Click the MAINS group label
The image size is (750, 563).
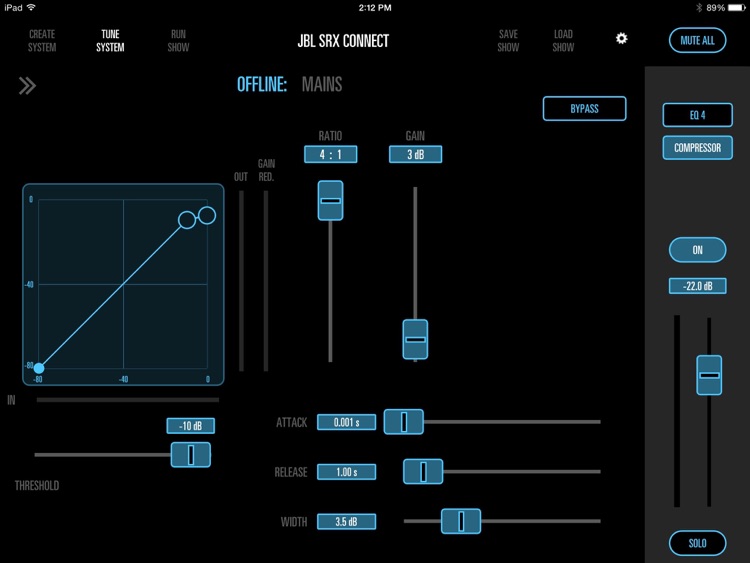[322, 85]
